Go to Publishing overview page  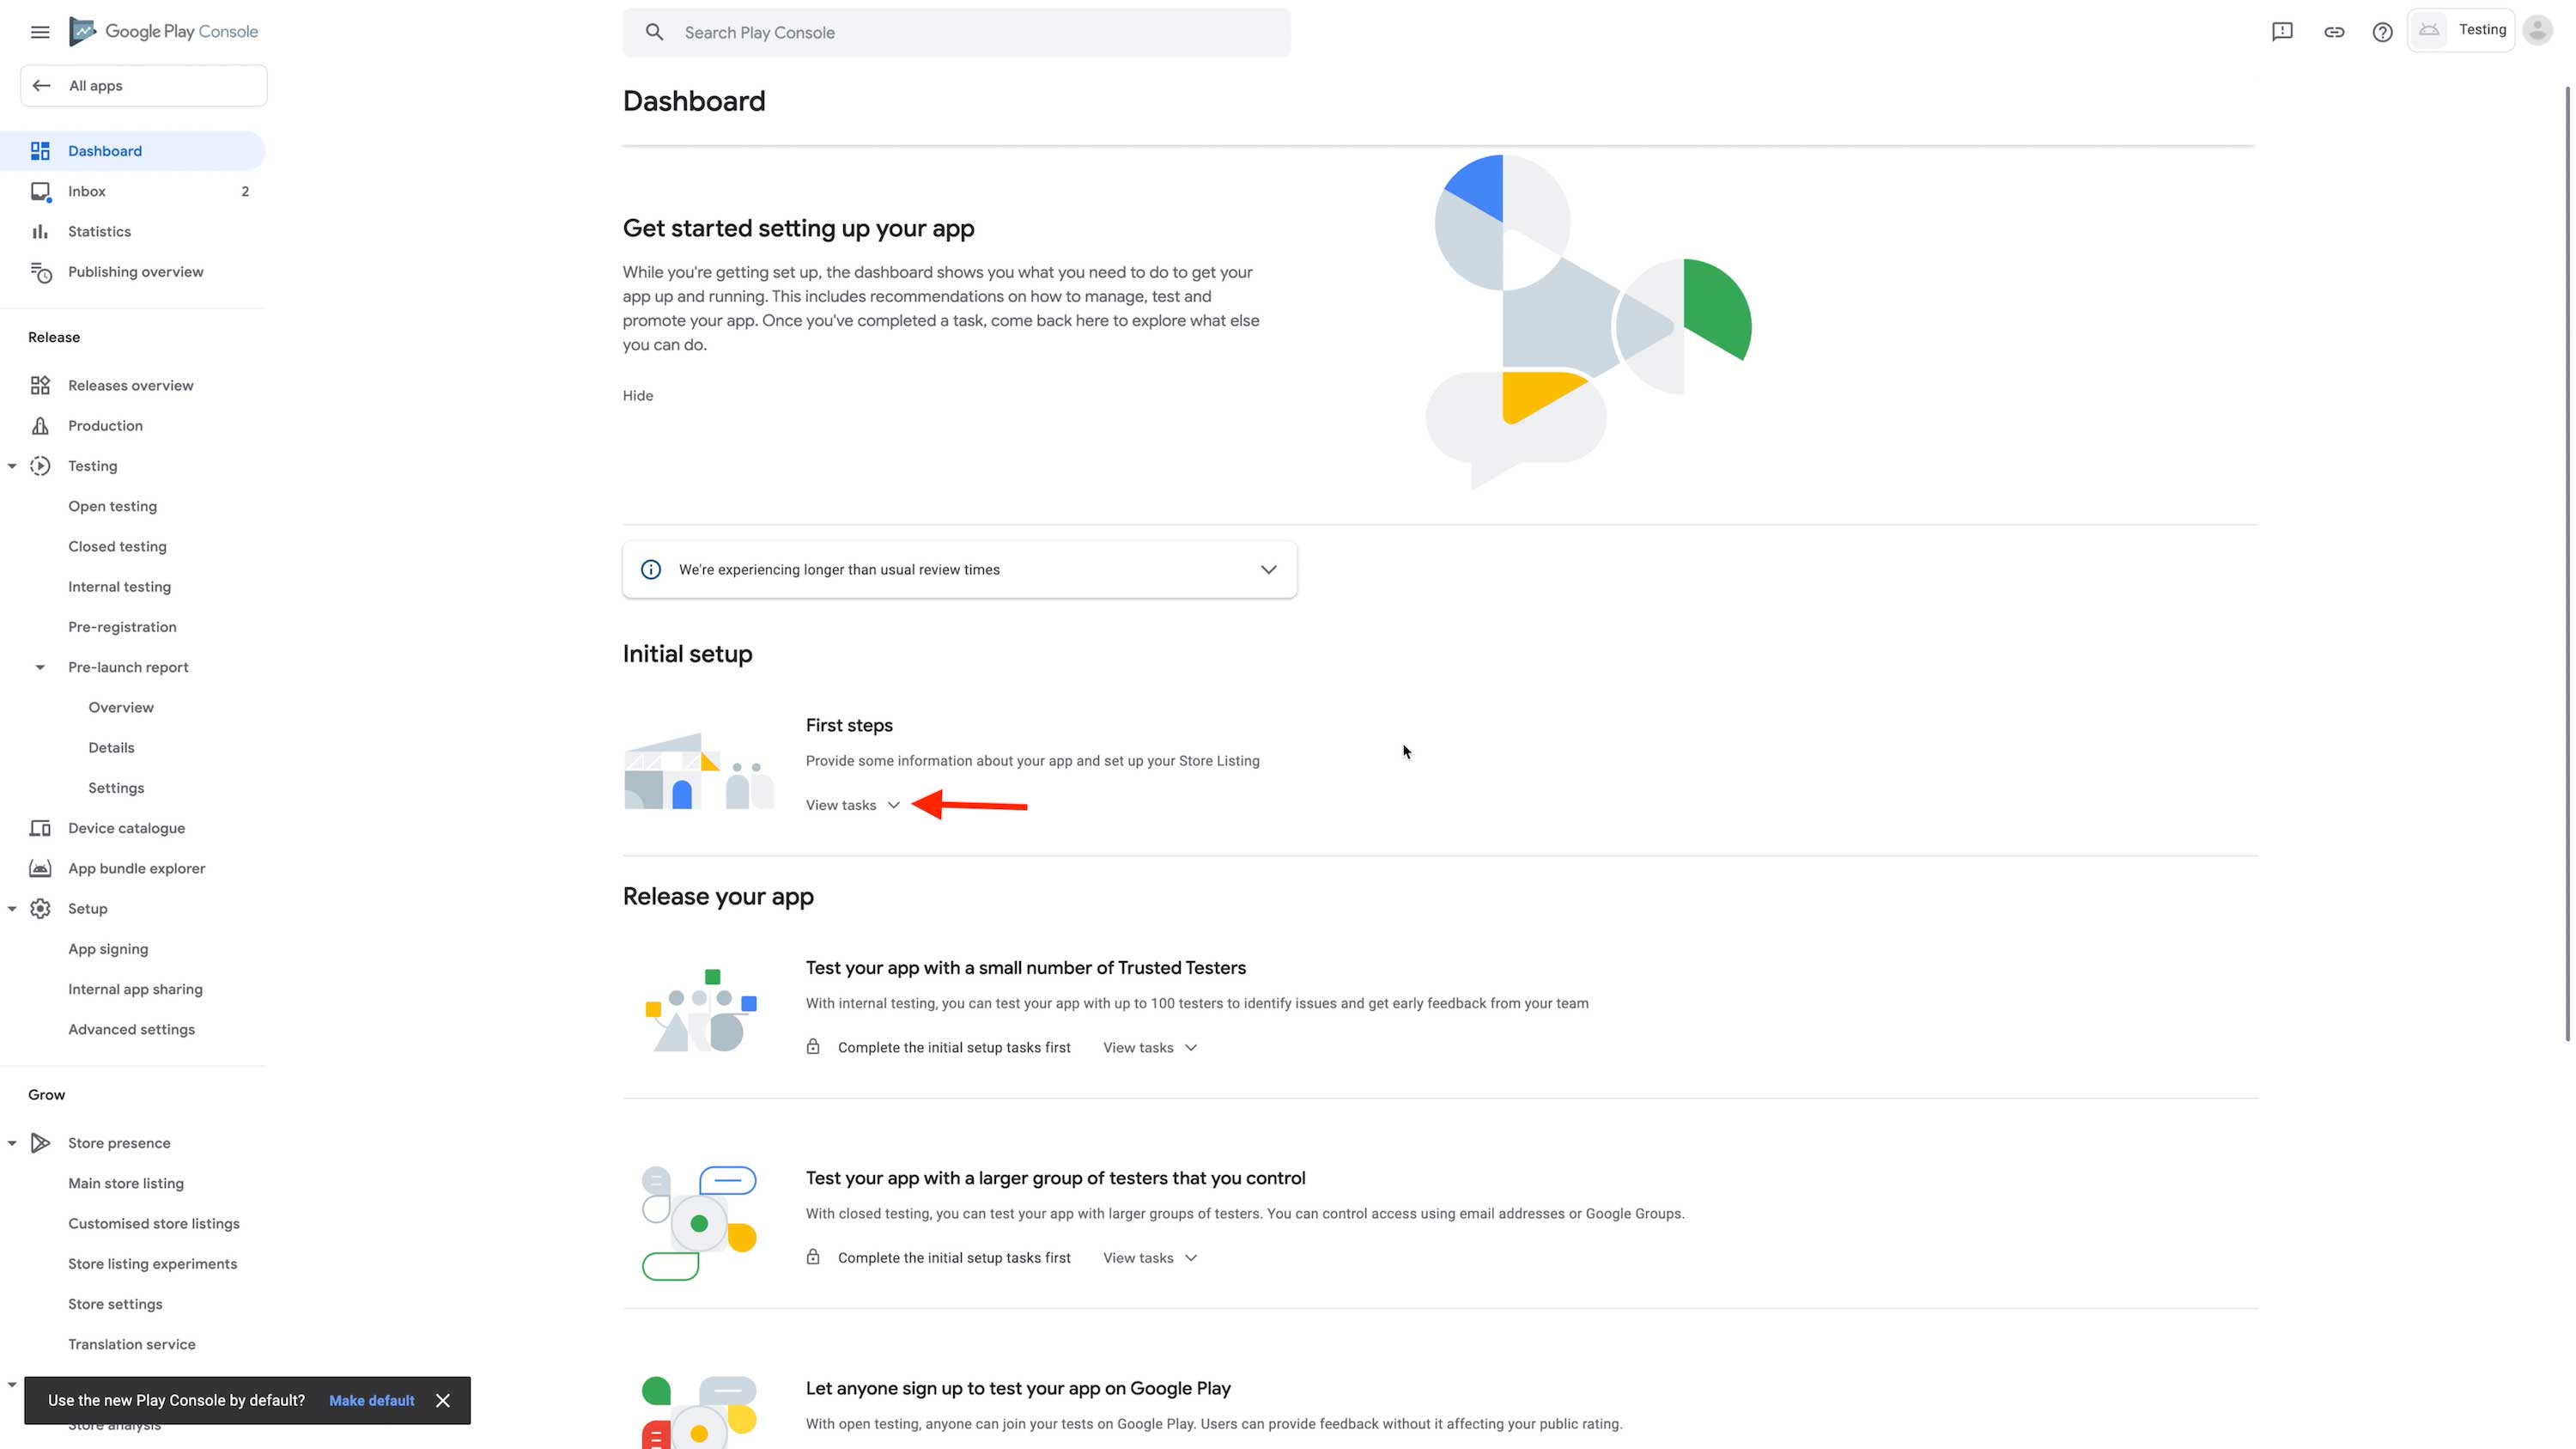click(x=135, y=272)
